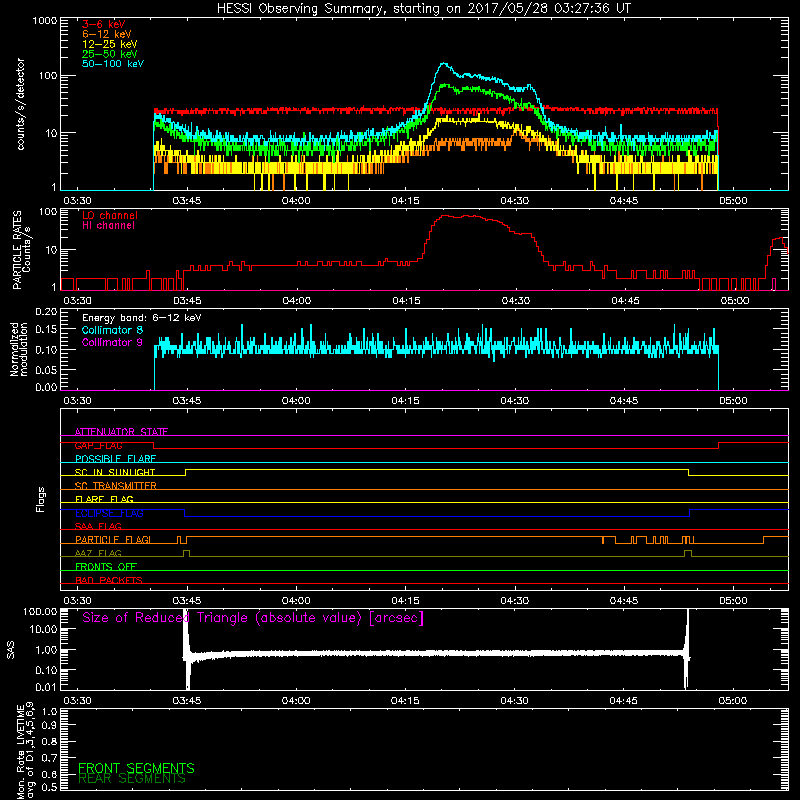
Task: Click the ATTENUATOR_STATE flag label
Action: pyautogui.click(x=121, y=432)
